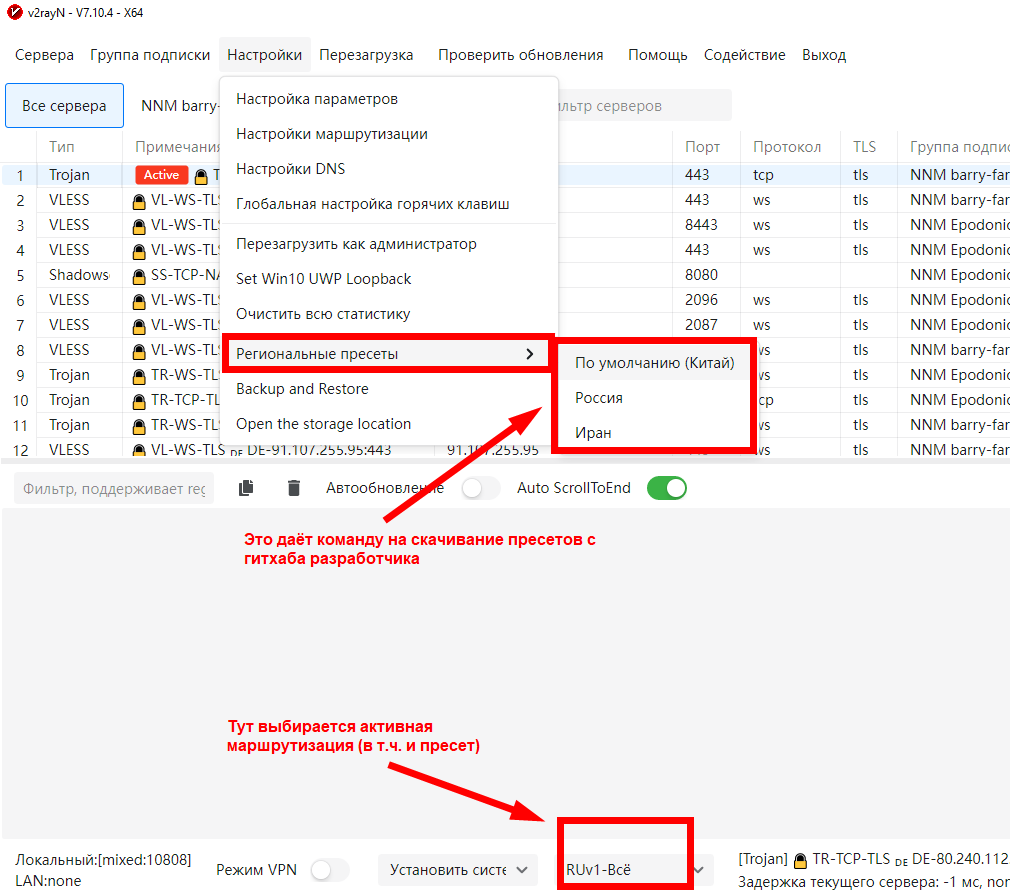Viewport: 1010px width, 894px height.
Task: Copy log contents with the copy icon
Action: (246, 488)
